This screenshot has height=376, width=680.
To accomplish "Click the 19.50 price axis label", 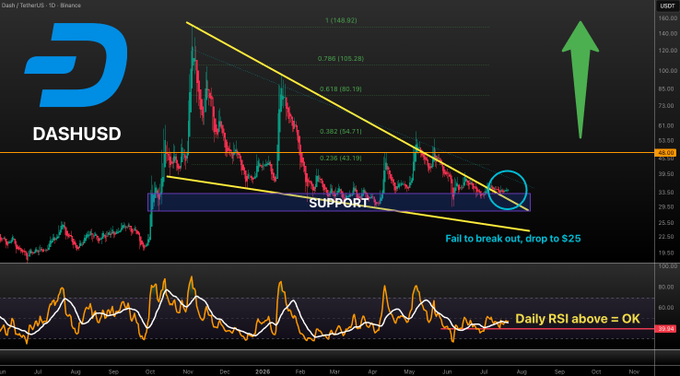I will (x=667, y=253).
